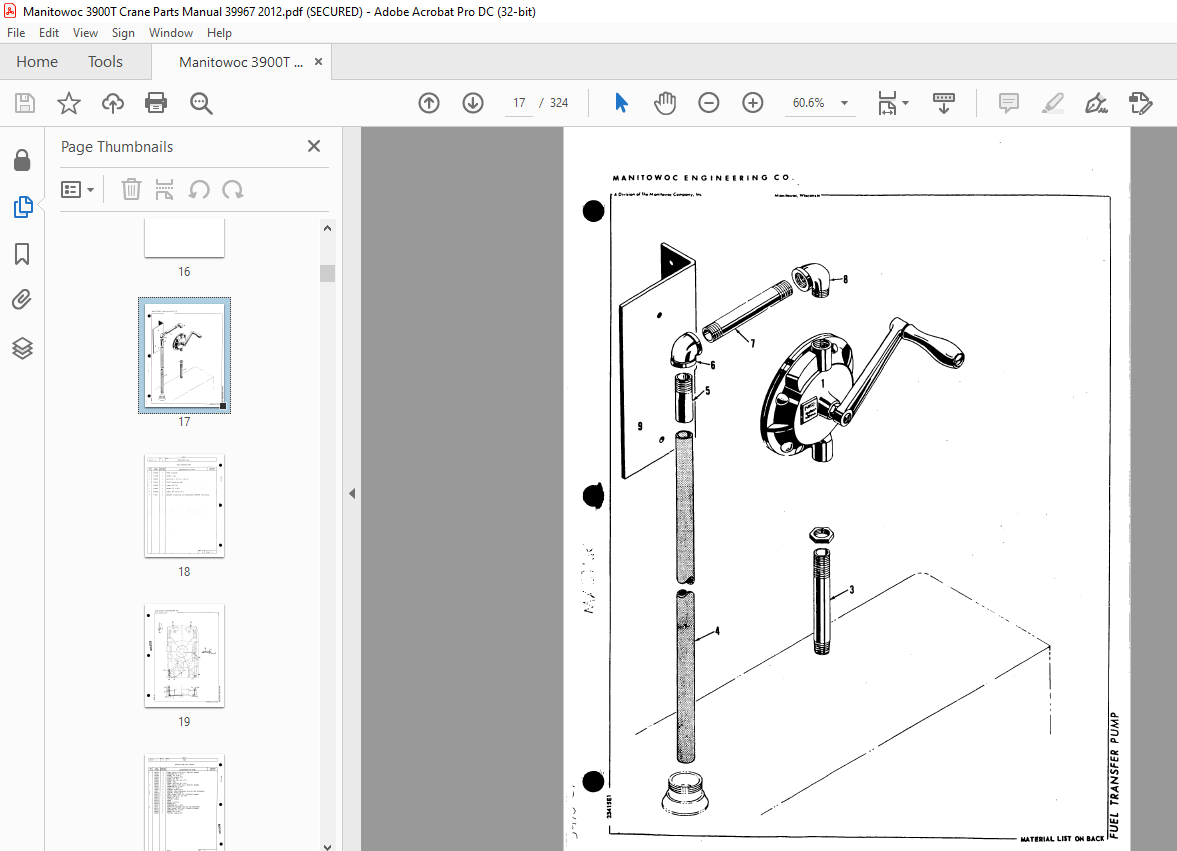1177x851 pixels.
Task: Select page 17 thumbnail
Action: pos(185,355)
